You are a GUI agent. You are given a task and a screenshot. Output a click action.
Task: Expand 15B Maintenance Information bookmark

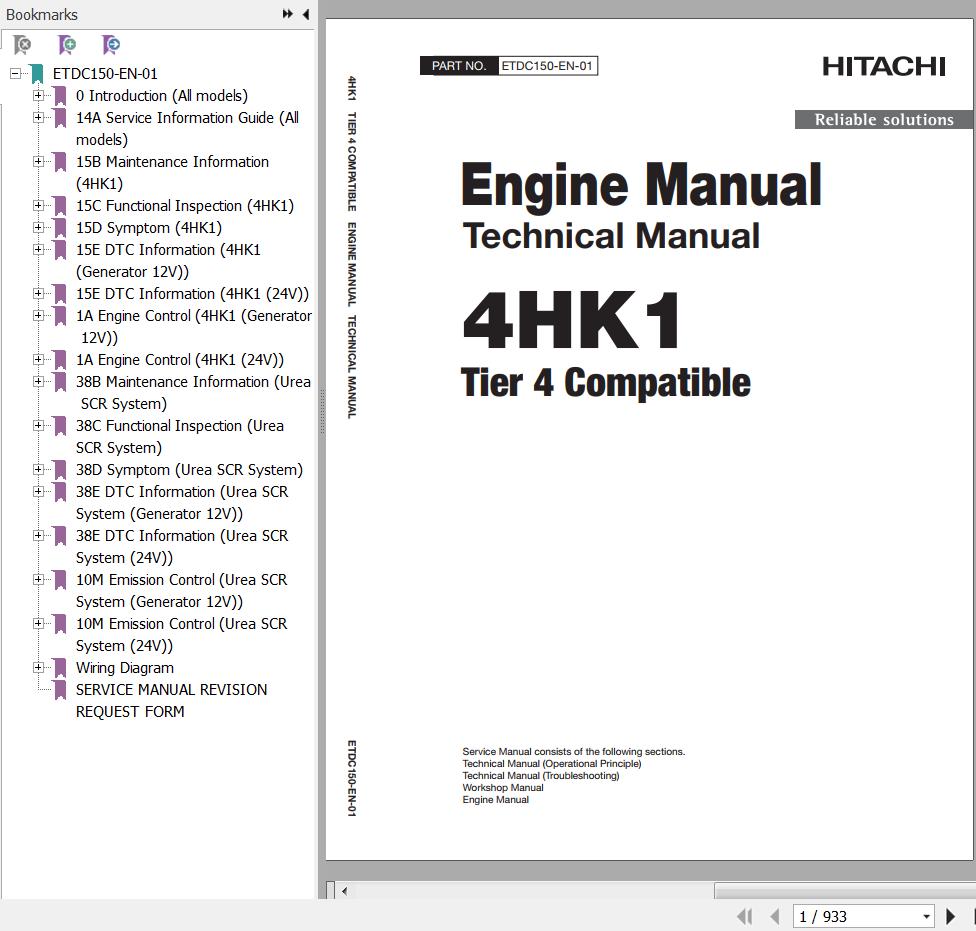coord(39,161)
